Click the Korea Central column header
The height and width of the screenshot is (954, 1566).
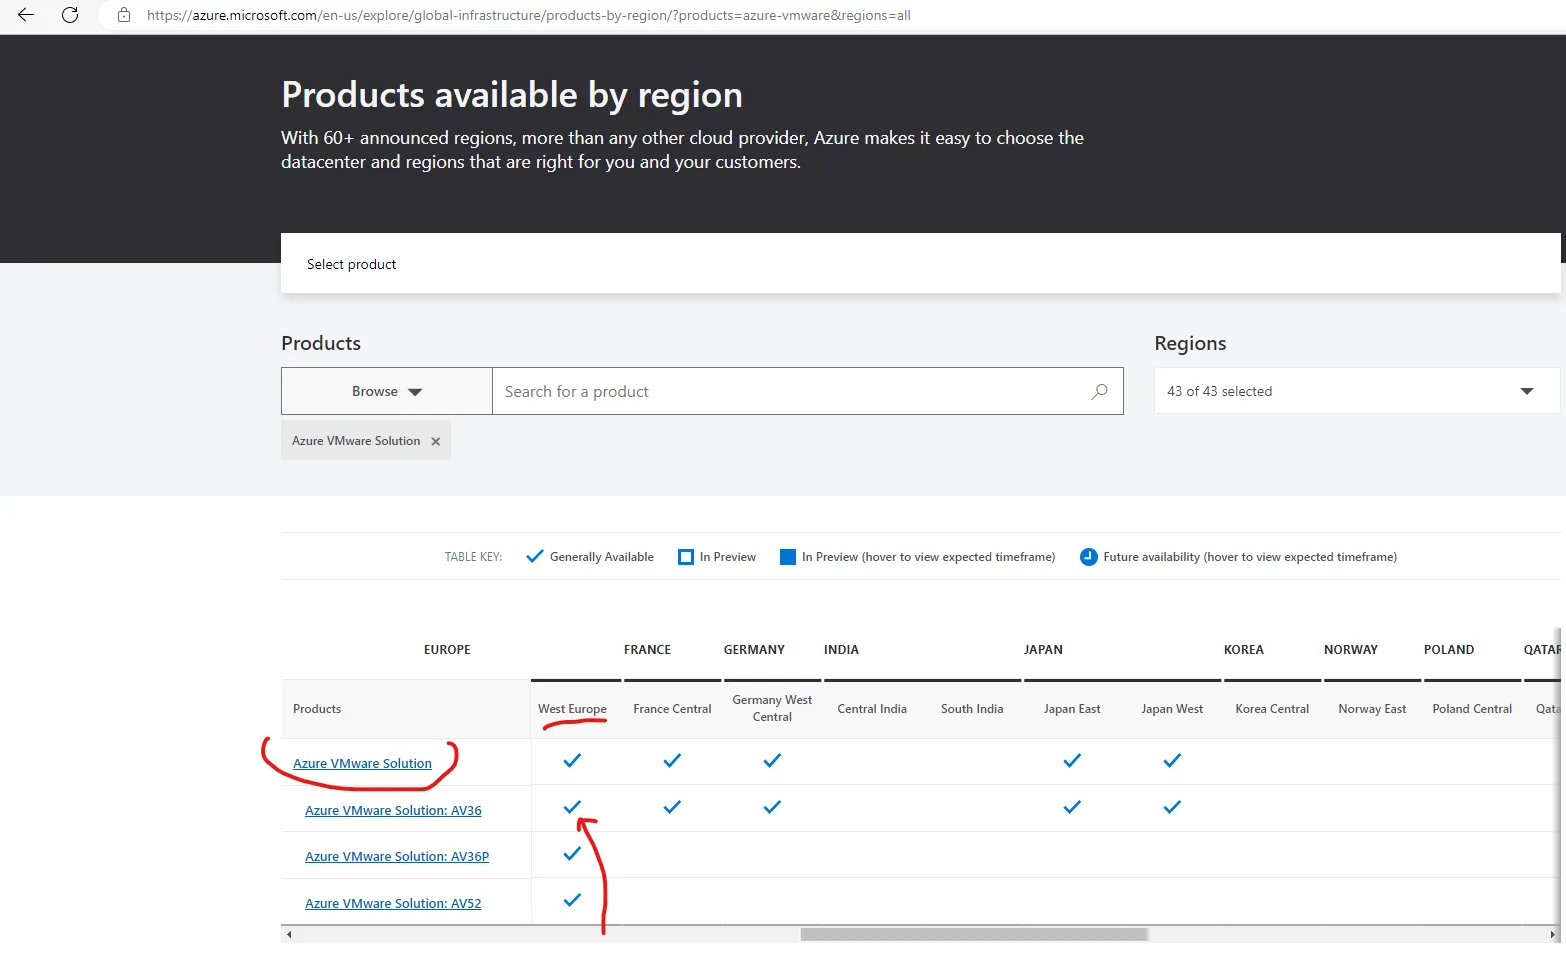1272,709
